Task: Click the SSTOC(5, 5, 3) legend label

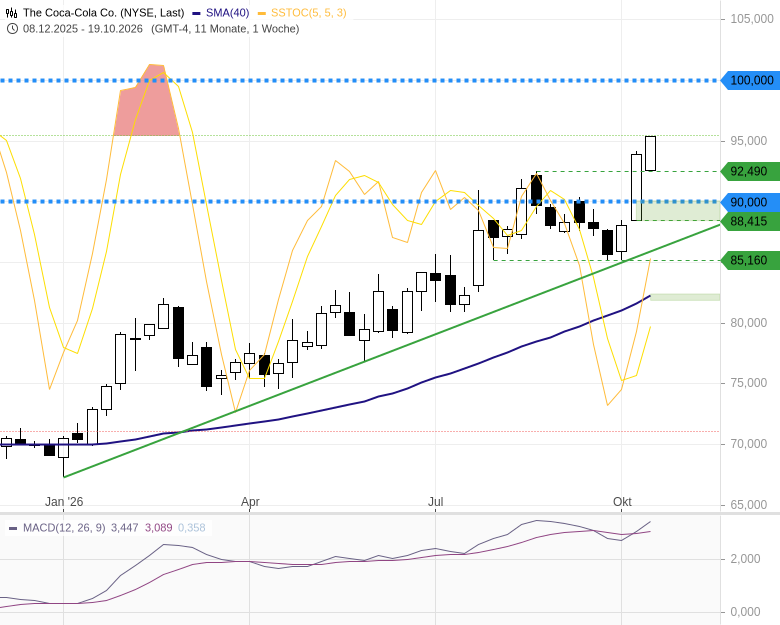Action: coord(308,13)
